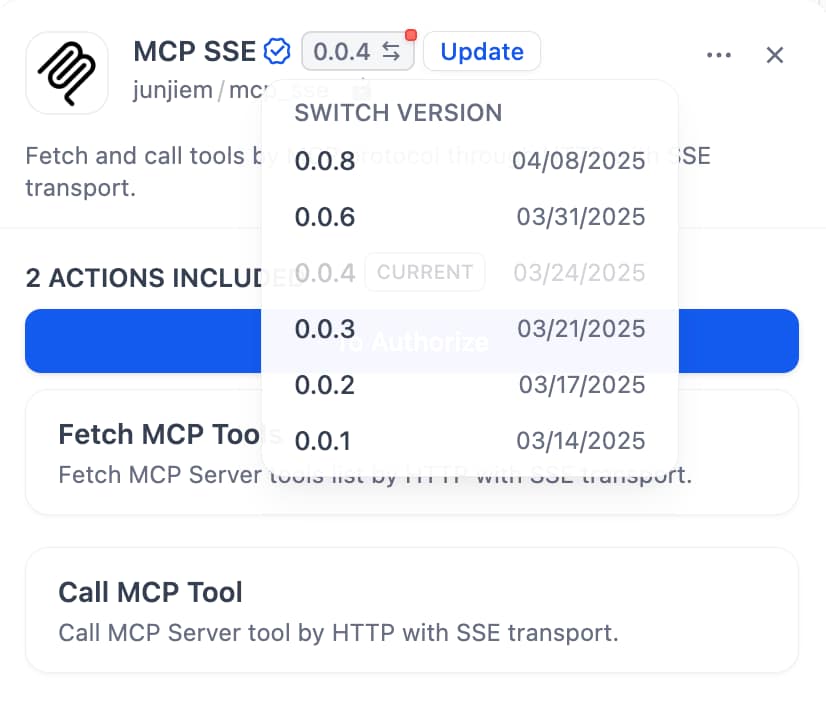The width and height of the screenshot is (826, 706).
Task: Click the MCP SSE title text
Action: pyautogui.click(x=194, y=51)
